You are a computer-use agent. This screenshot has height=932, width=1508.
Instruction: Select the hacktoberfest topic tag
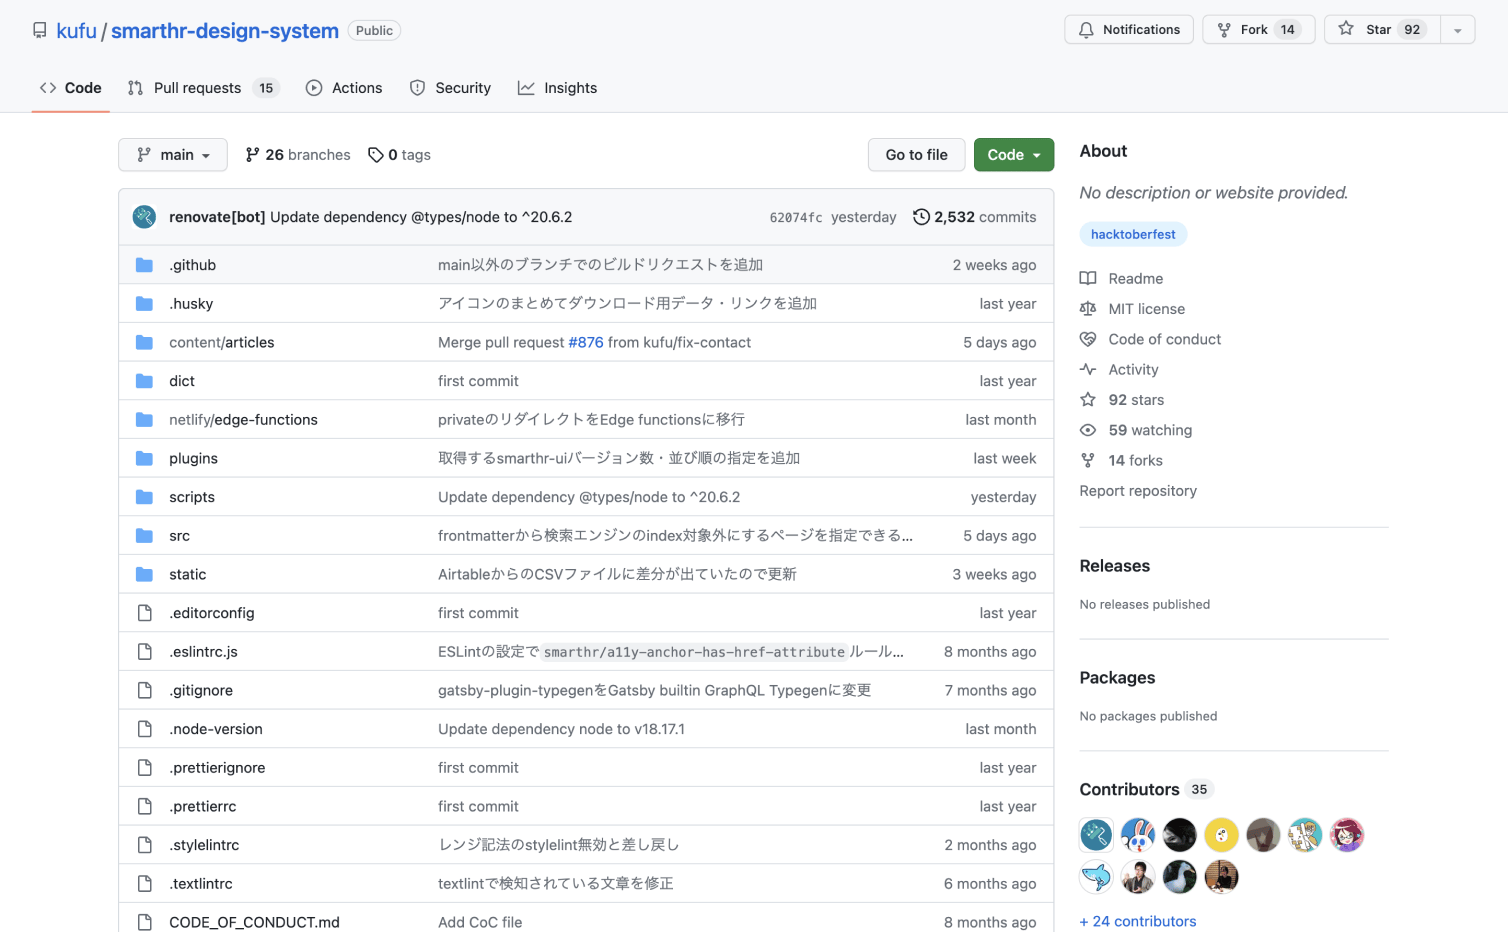pyautogui.click(x=1133, y=234)
